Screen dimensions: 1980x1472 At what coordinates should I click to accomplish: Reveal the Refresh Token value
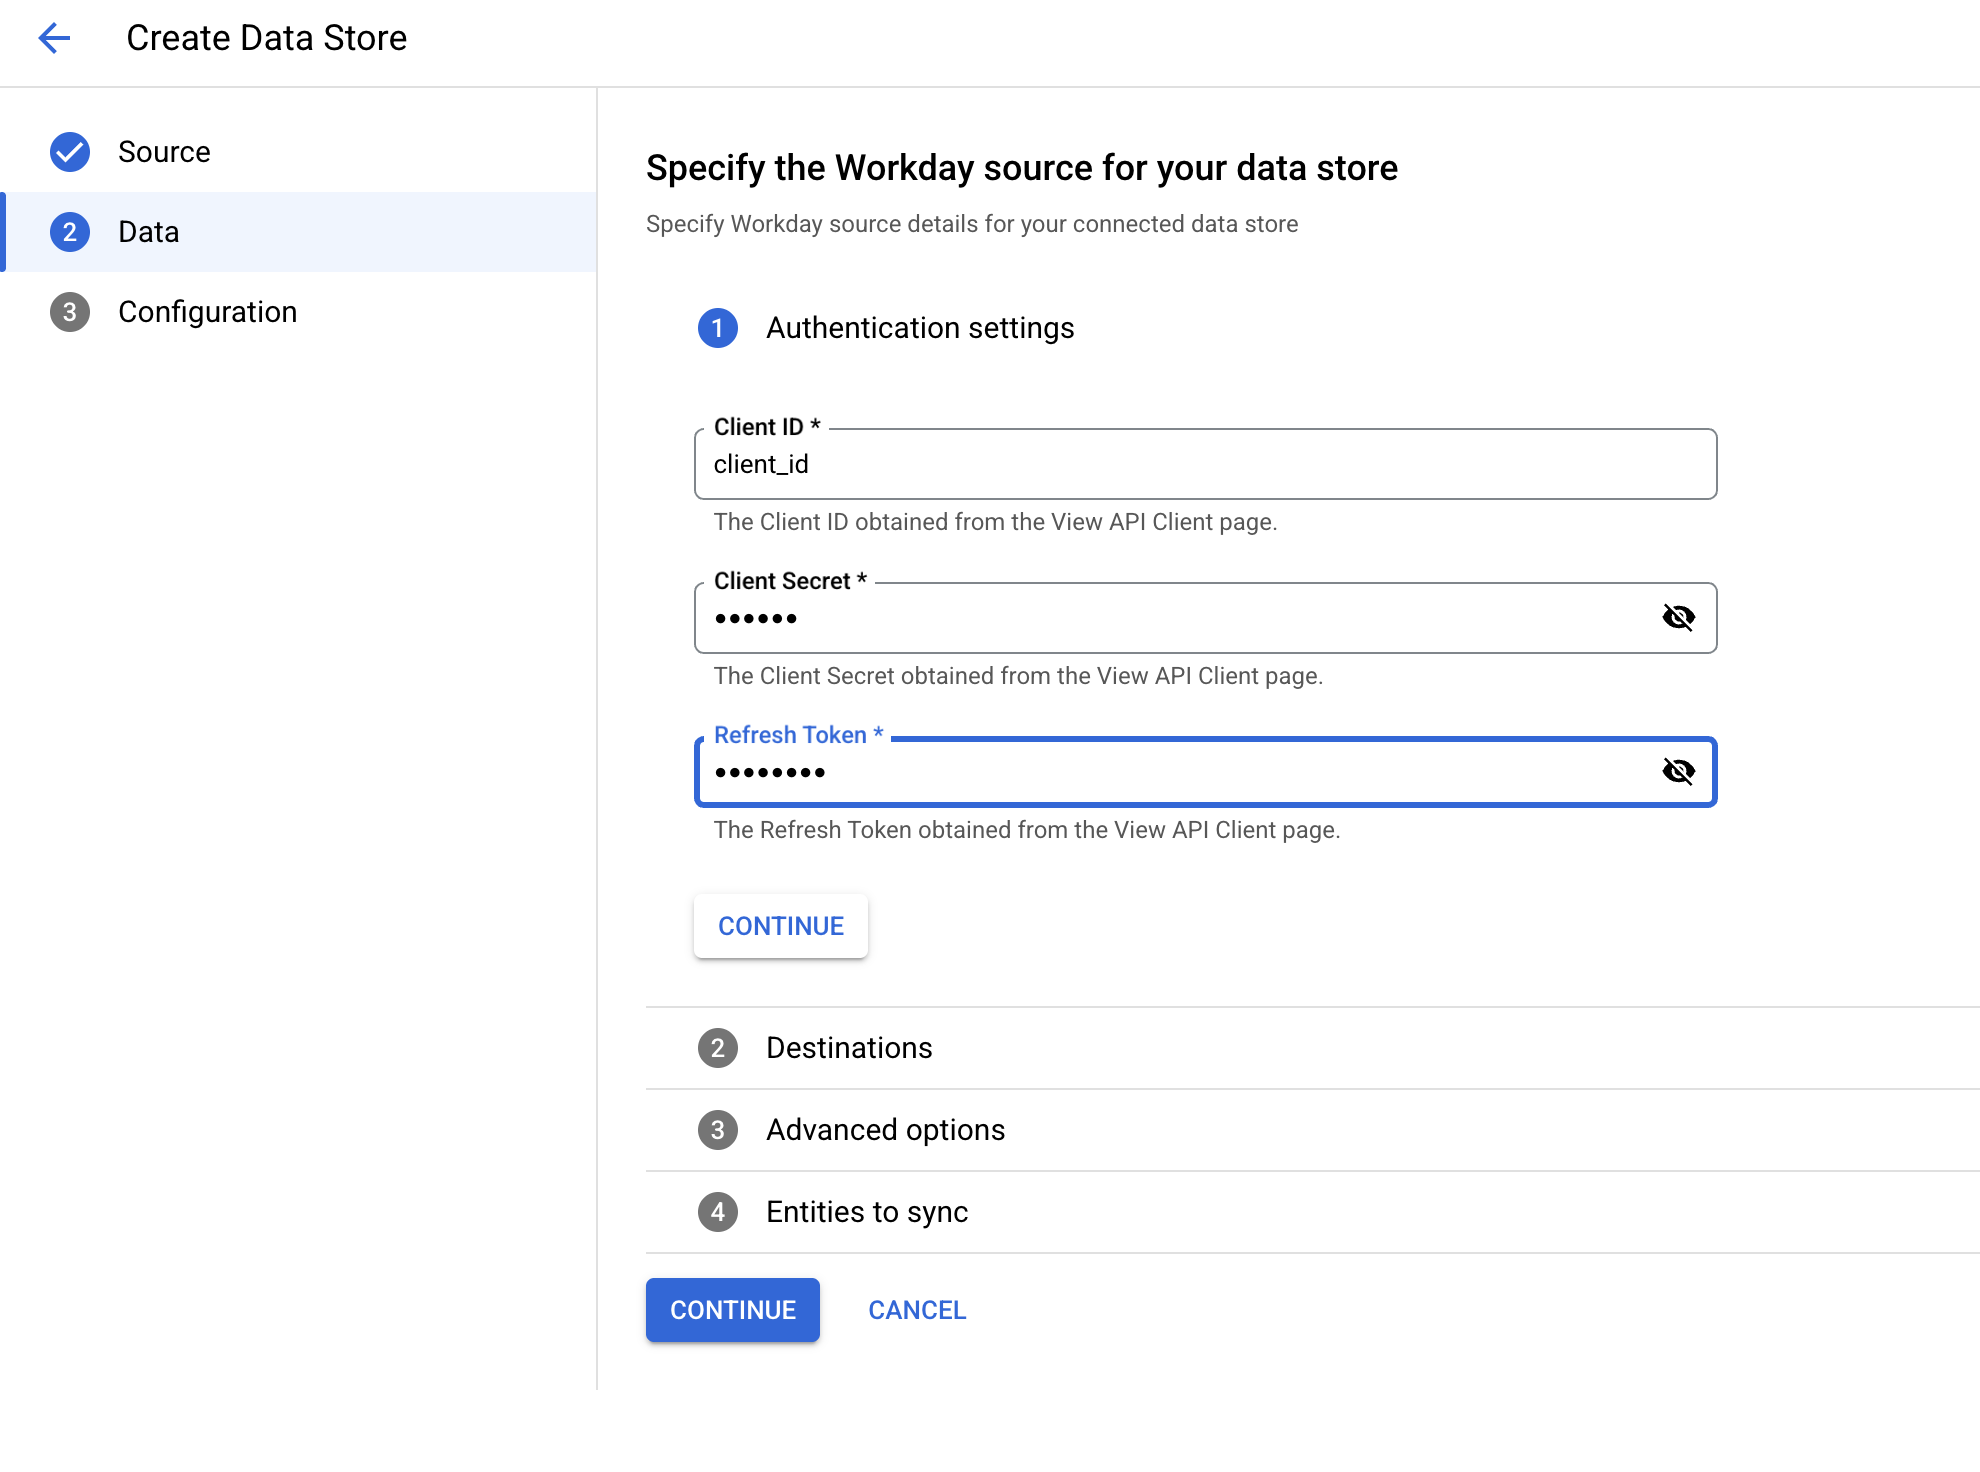1678,771
